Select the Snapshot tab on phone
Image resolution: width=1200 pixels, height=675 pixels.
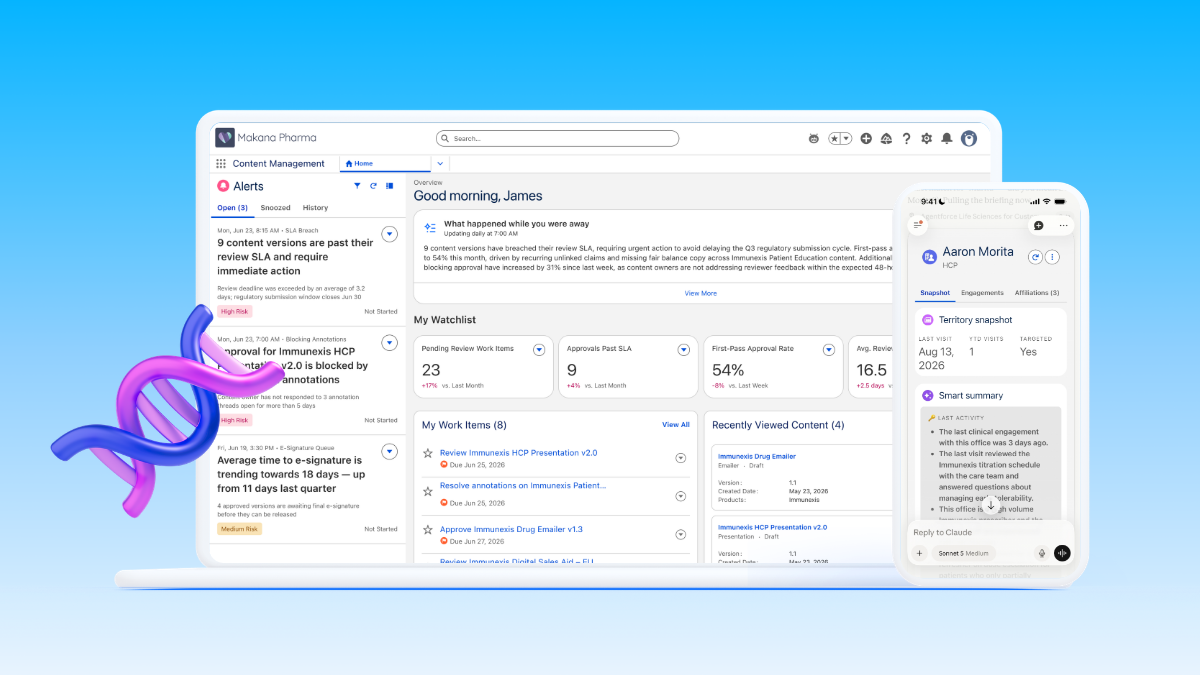pos(935,293)
